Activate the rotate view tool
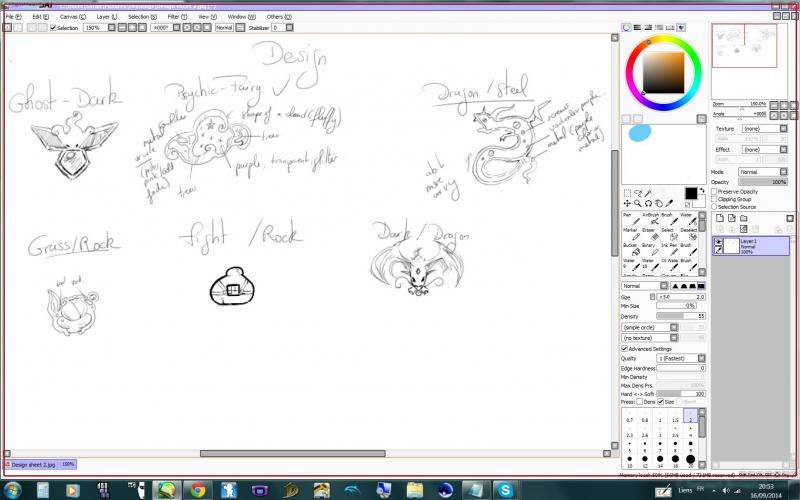800x500 pixels. click(648, 203)
